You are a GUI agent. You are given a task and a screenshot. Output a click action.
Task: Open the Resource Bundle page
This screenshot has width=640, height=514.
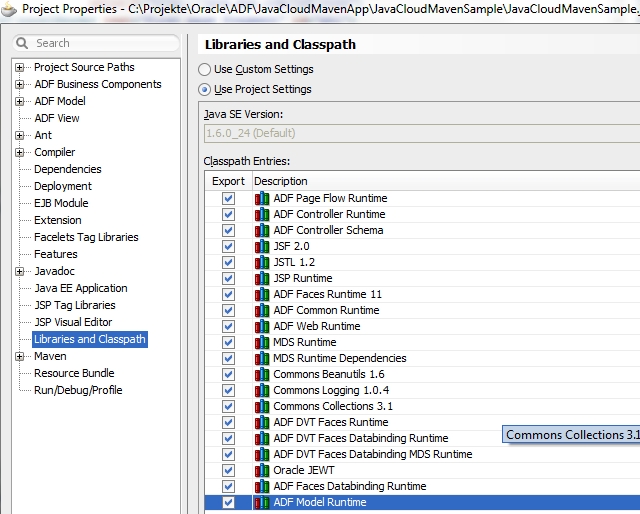[74, 373]
